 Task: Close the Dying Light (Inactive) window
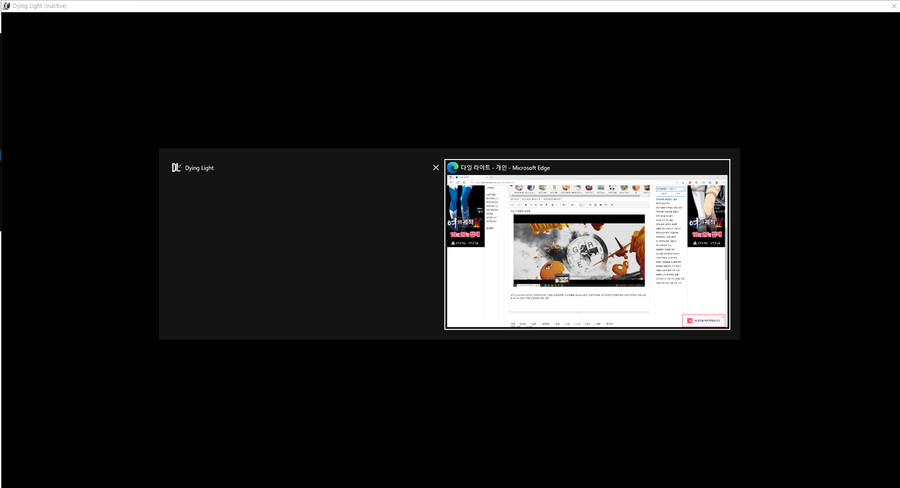[893, 5]
